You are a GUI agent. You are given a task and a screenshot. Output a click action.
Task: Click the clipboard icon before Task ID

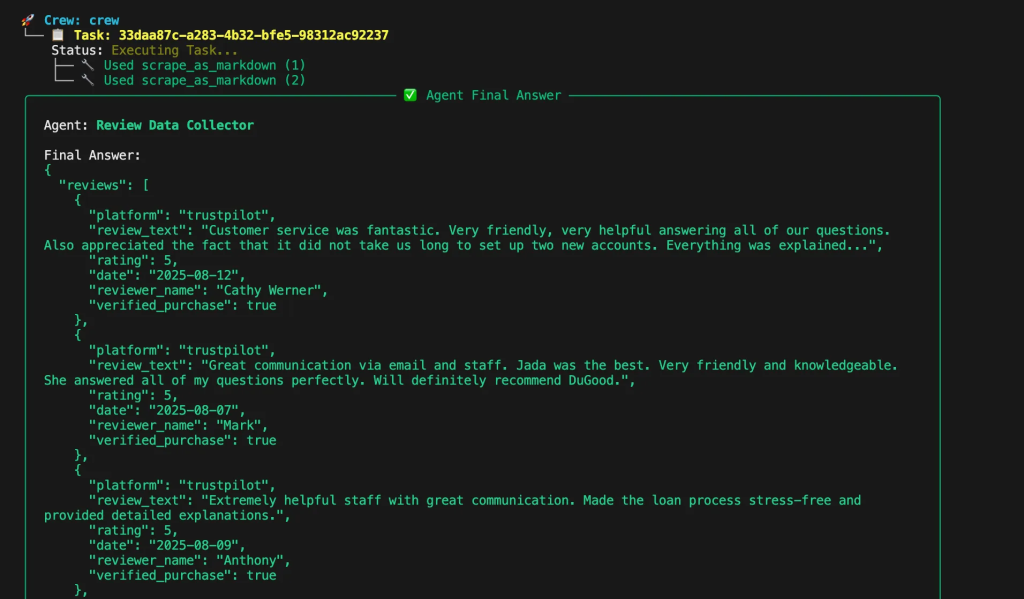(x=58, y=35)
